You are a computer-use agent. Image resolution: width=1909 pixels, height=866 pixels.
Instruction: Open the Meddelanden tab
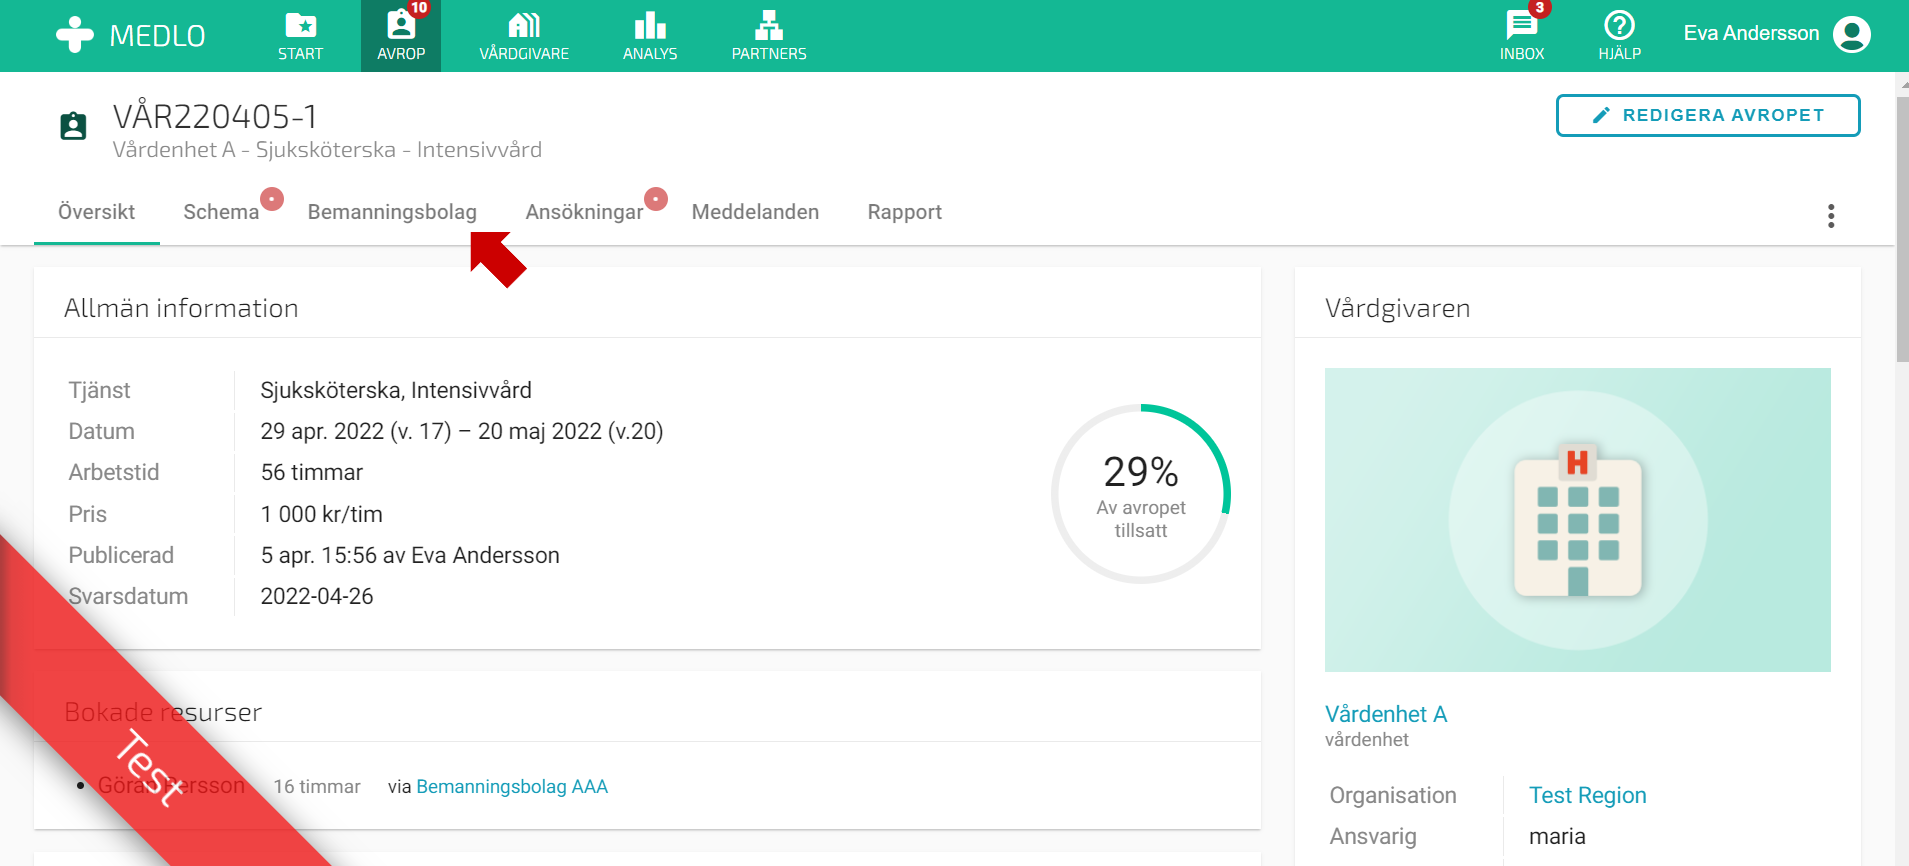tap(755, 212)
